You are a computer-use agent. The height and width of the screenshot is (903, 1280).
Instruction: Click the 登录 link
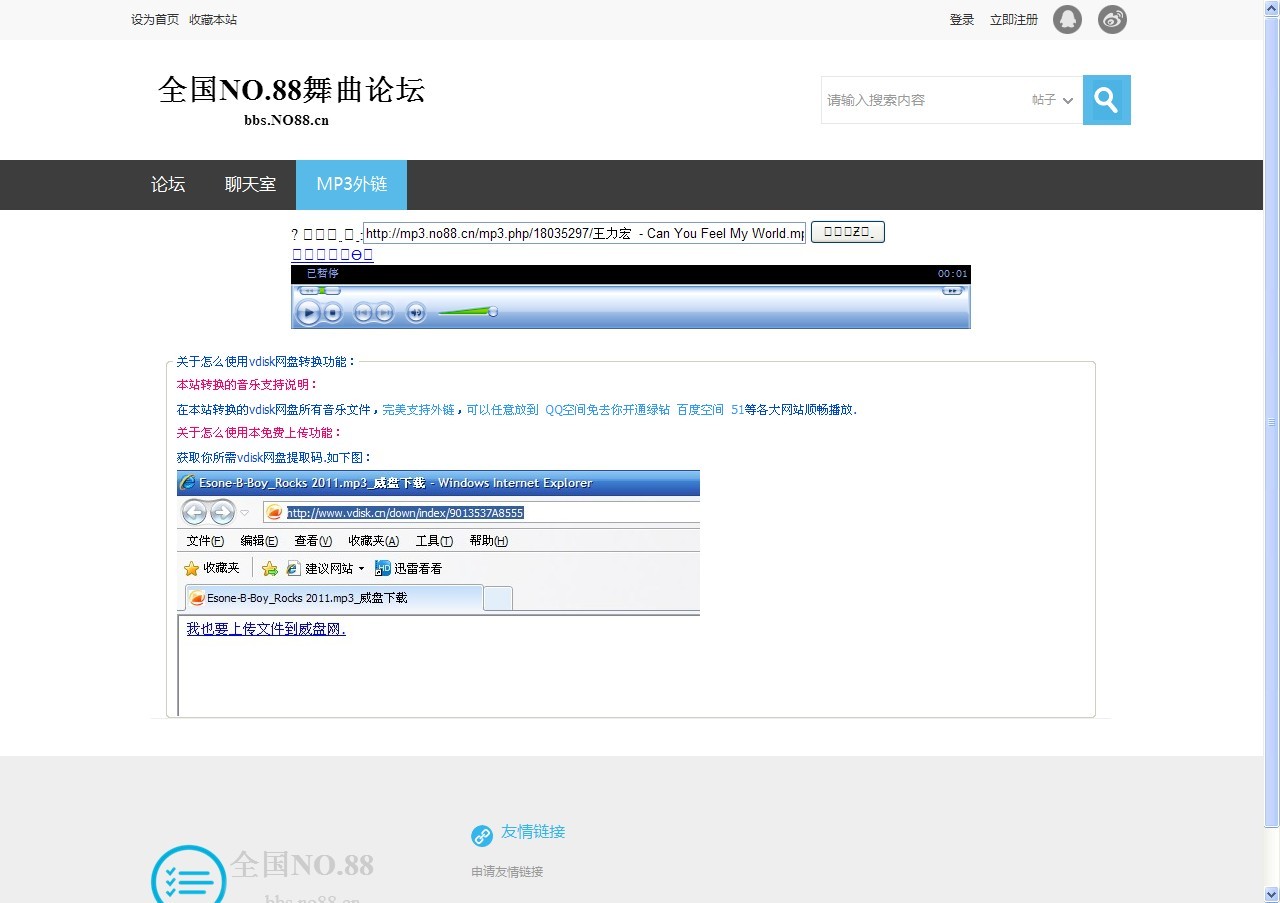[962, 20]
